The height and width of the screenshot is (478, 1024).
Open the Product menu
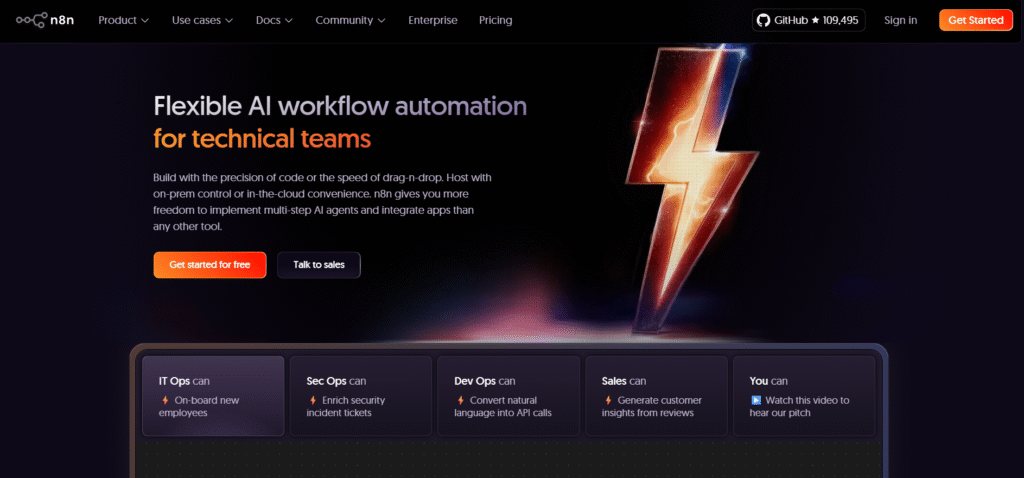[x=123, y=20]
